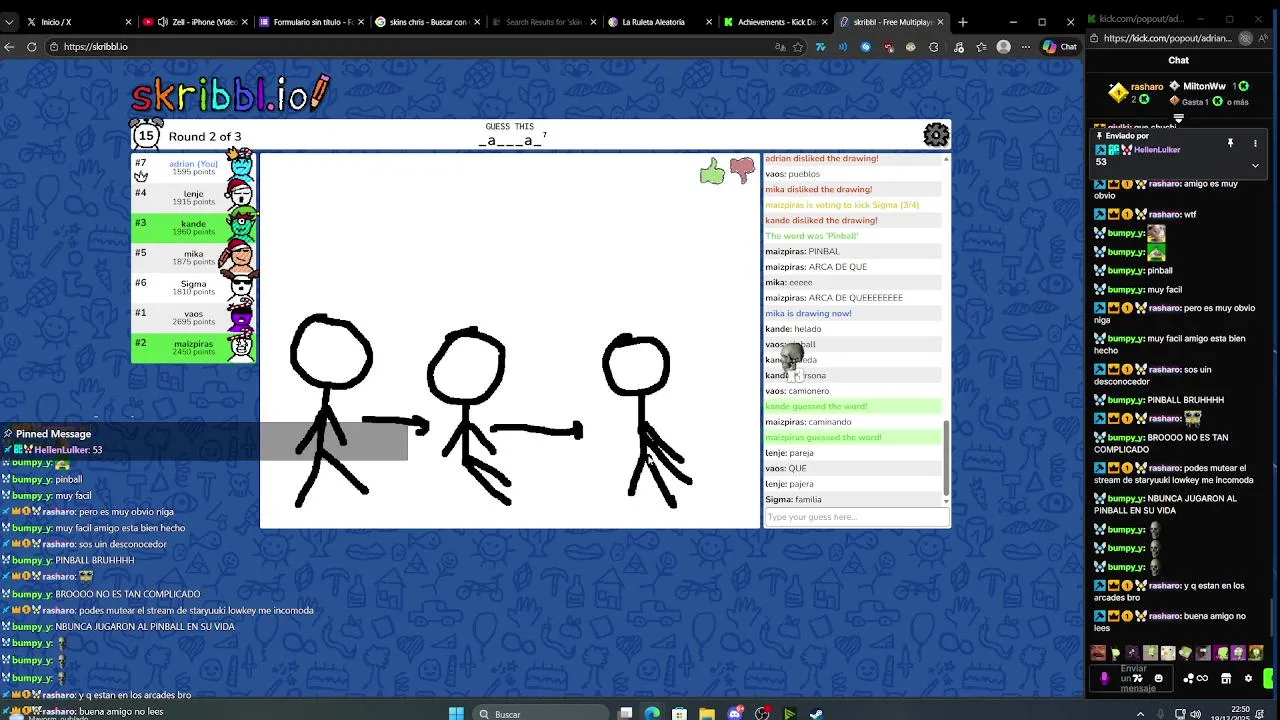Click the taskbar Buscar search box
The height and width of the screenshot is (720, 1280).
click(x=540, y=713)
